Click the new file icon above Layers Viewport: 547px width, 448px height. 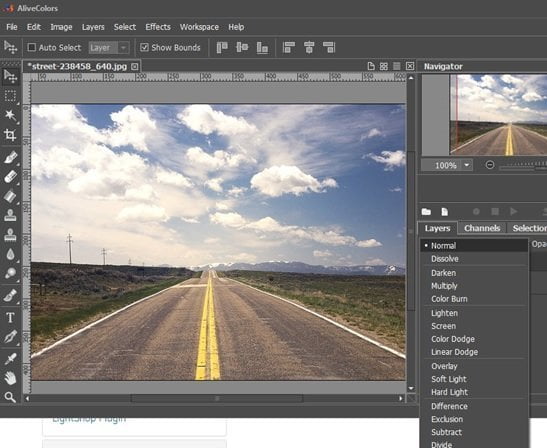pos(444,212)
